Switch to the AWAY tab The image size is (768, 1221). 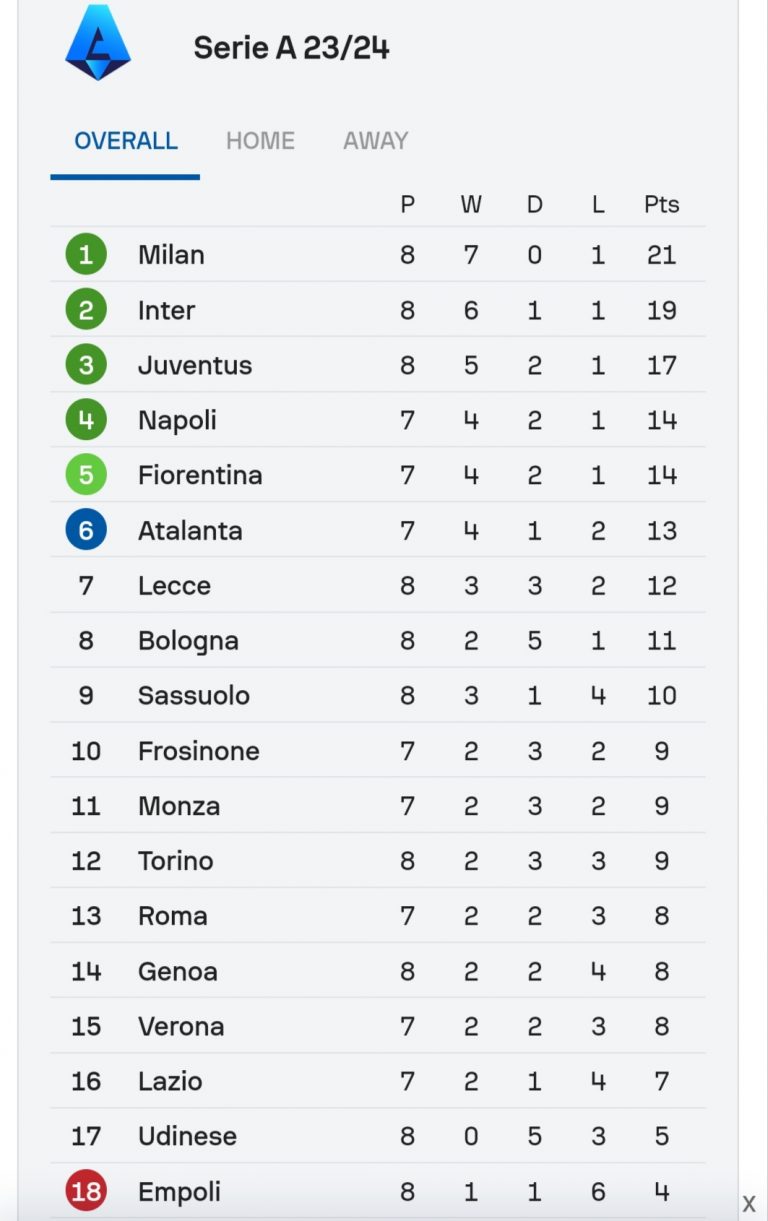(375, 141)
